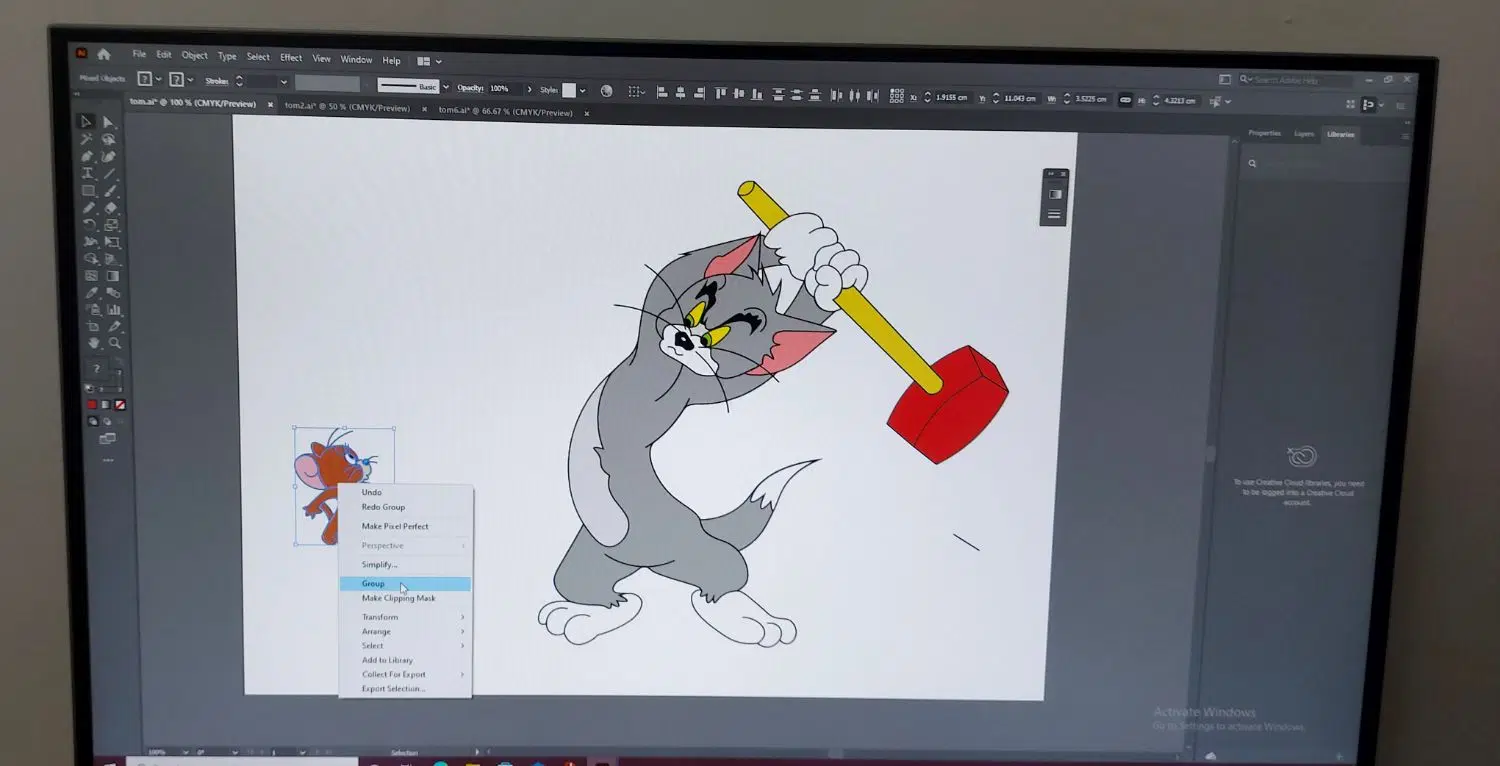The image size is (1500, 766).
Task: Expand the Stroke weight dropdown
Action: [x=284, y=82]
